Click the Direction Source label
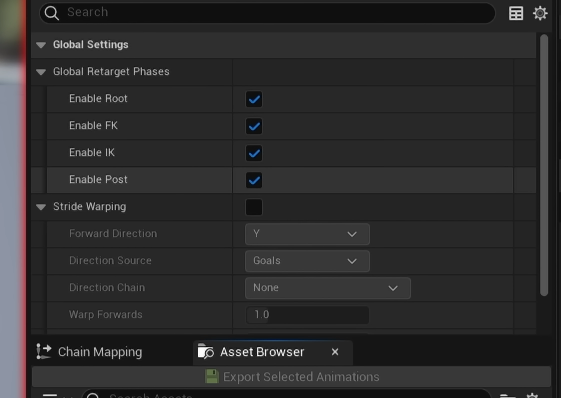 [x=110, y=260]
